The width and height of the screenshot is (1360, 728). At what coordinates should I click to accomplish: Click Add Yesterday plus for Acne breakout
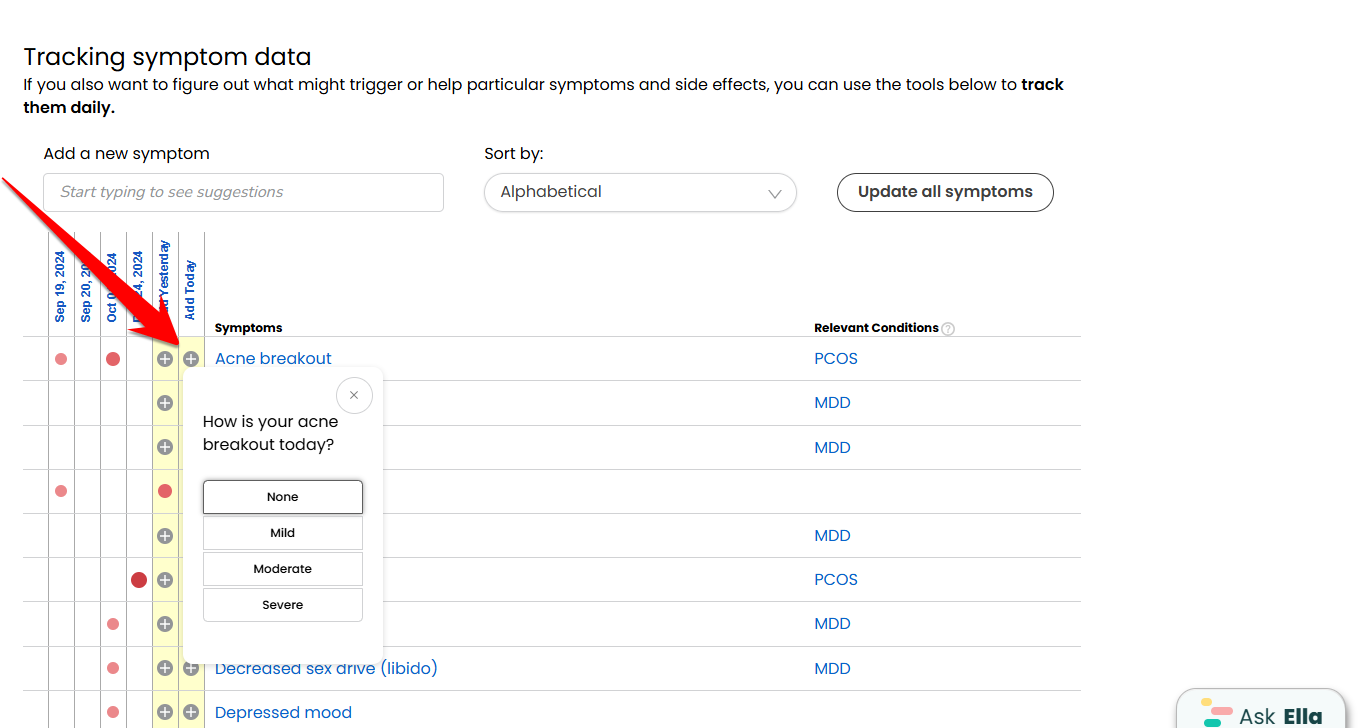pyautogui.click(x=165, y=359)
